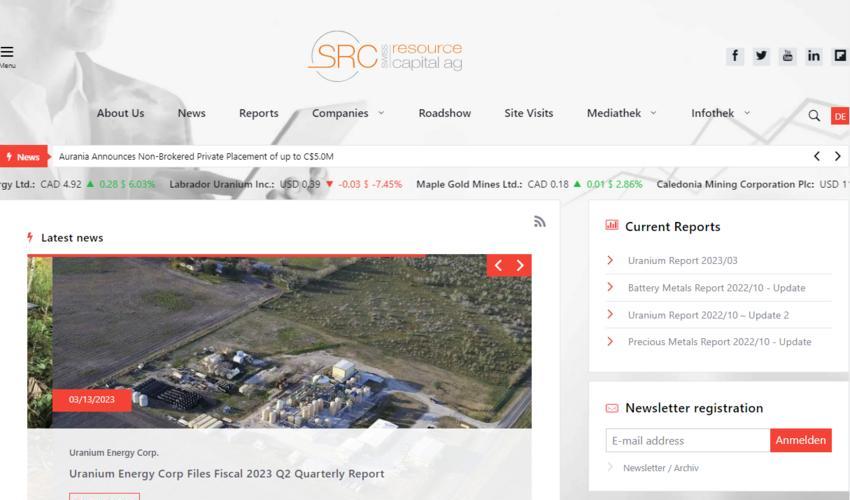850x500 pixels.
Task: Open the Twitter social icon
Action: [x=761, y=56]
